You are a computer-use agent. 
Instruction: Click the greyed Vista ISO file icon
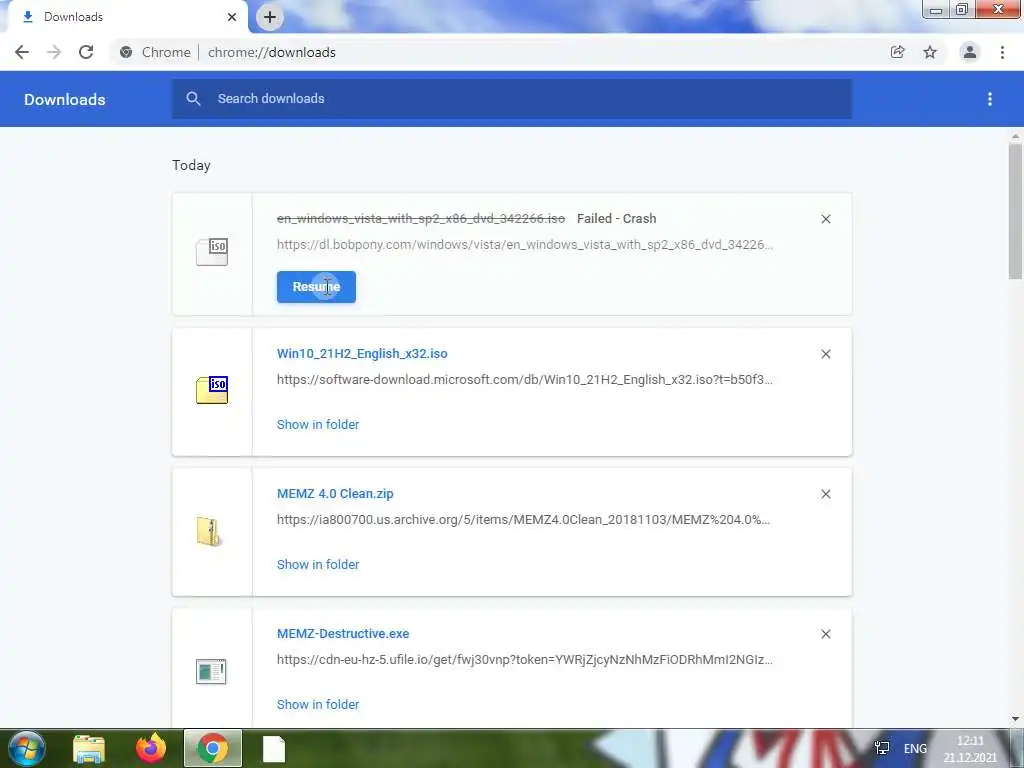point(212,252)
